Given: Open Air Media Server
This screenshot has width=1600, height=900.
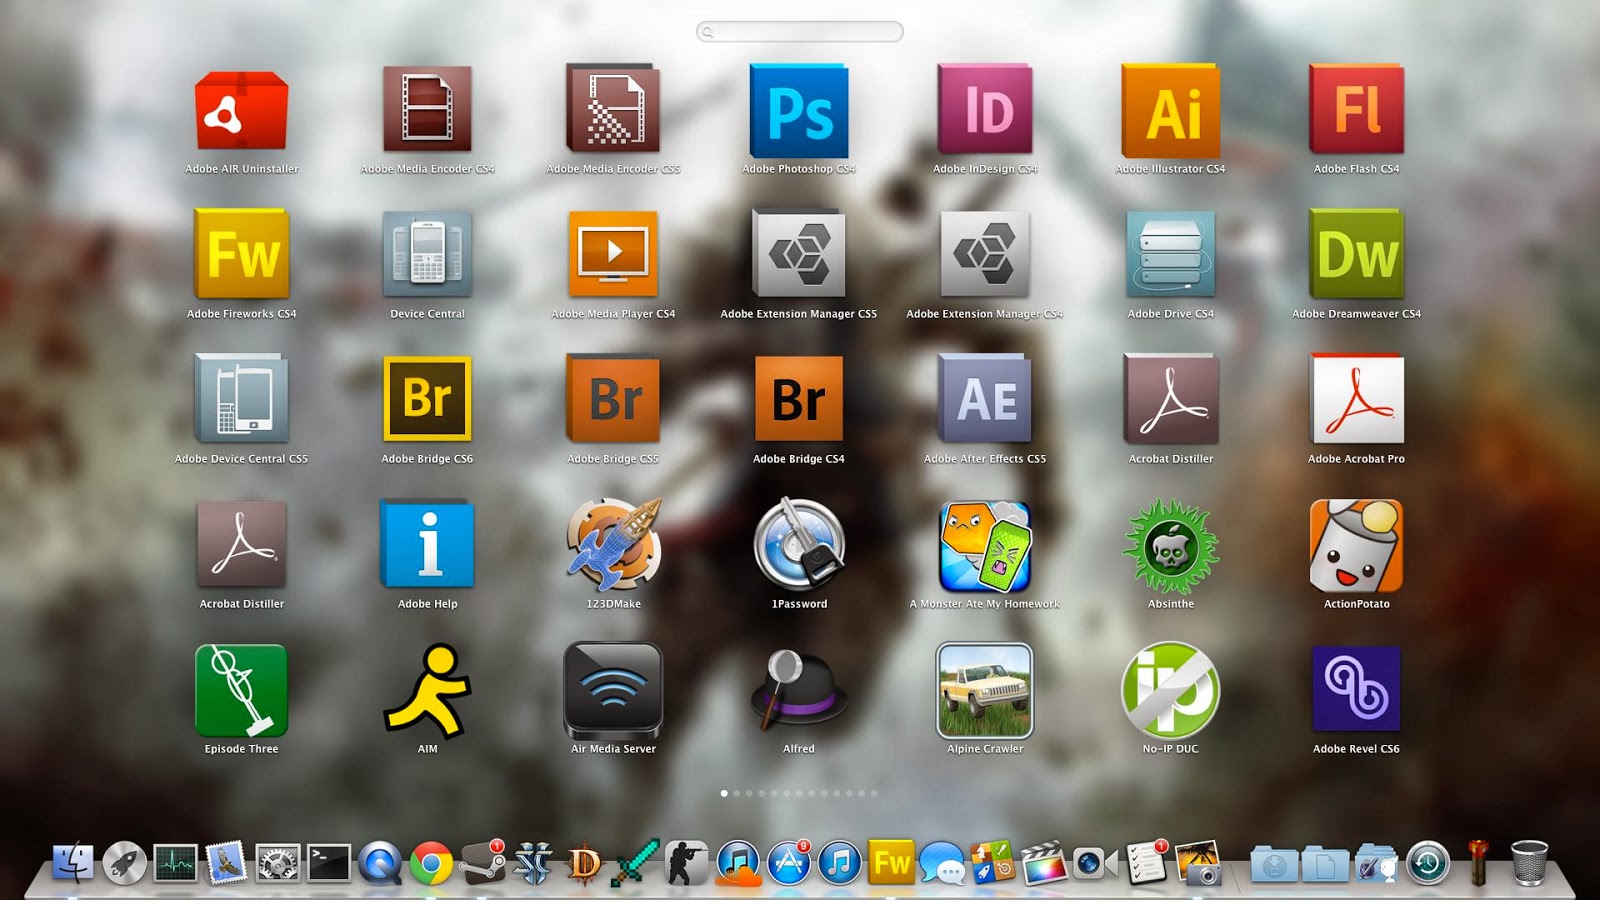Looking at the screenshot, I should pos(613,689).
